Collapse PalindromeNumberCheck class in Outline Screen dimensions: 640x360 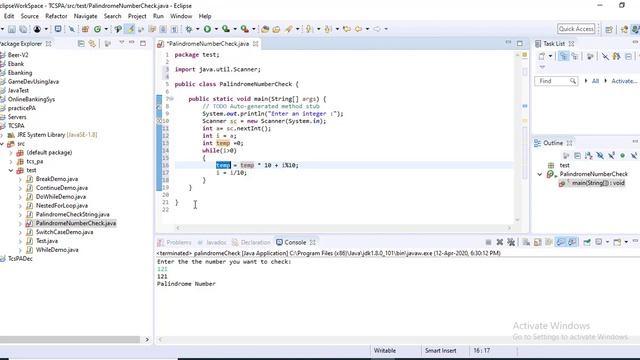540,174
